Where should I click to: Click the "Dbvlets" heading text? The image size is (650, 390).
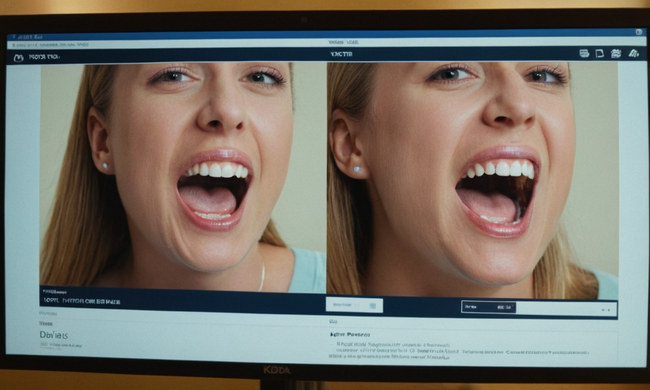pyautogui.click(x=54, y=335)
